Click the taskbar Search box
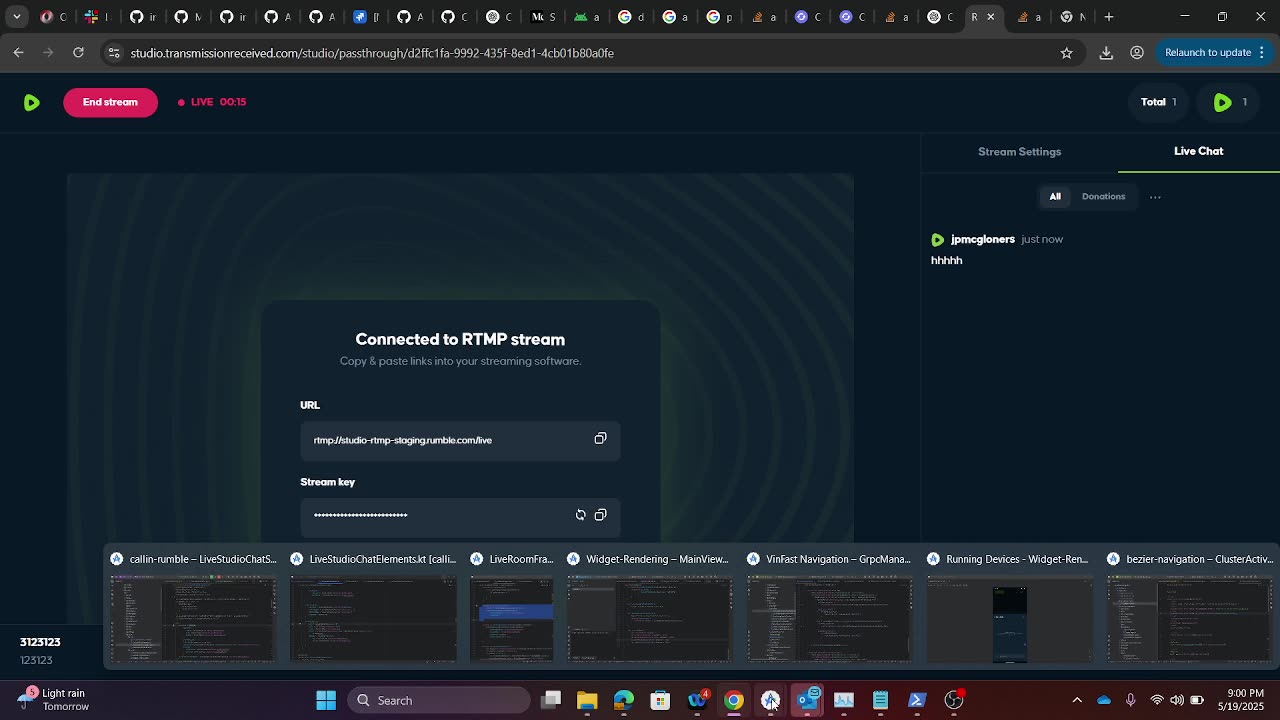This screenshot has width=1280, height=720. pyautogui.click(x=439, y=700)
